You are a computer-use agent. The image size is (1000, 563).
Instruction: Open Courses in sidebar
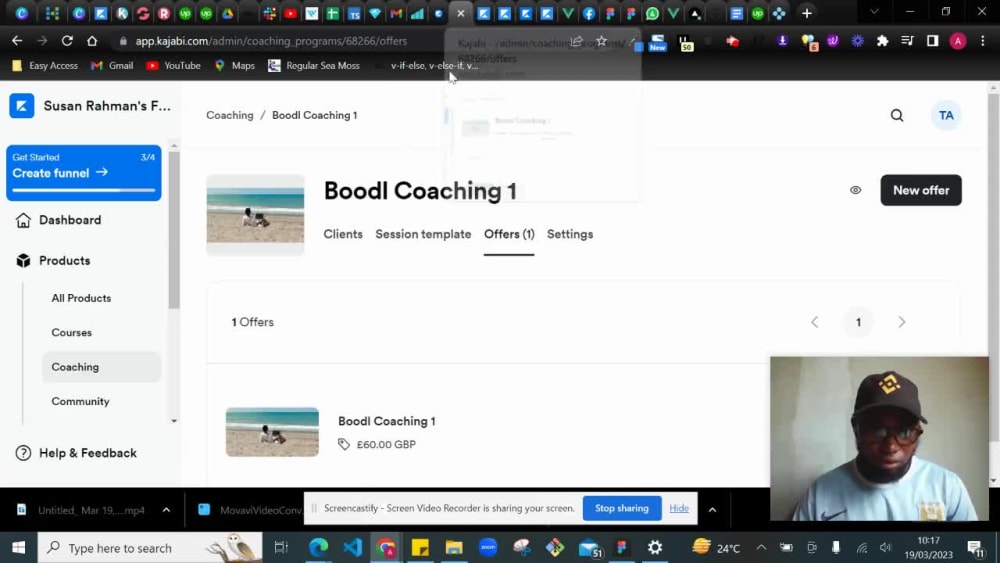click(x=71, y=332)
